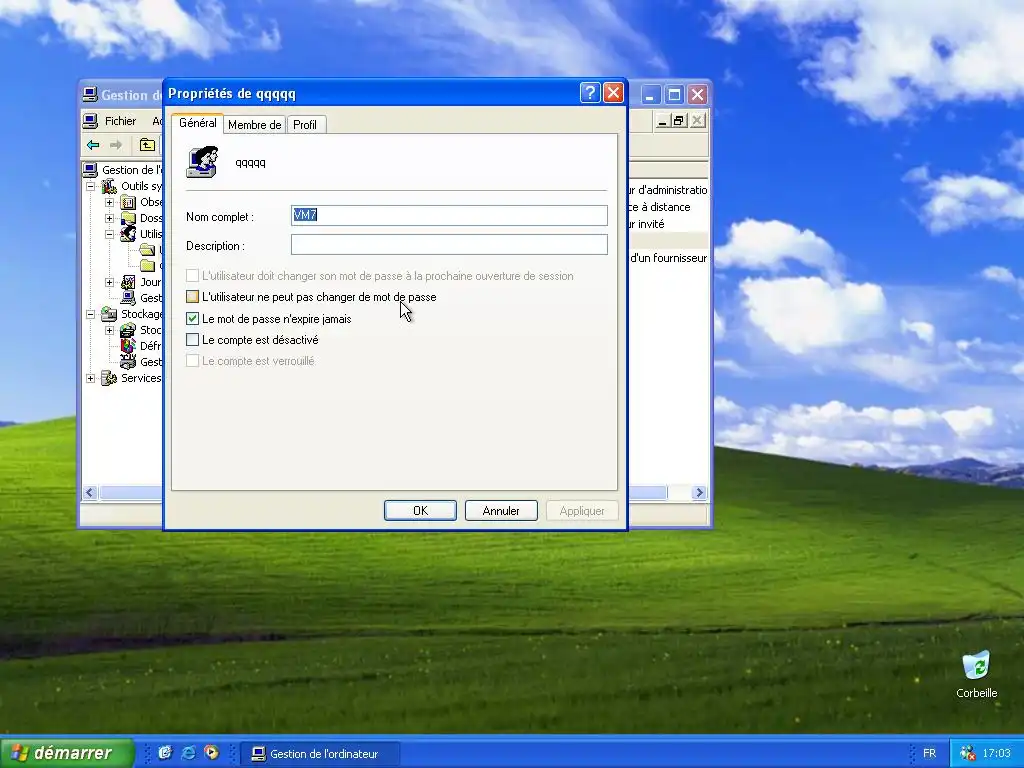
Task: Click the Utilisateurs et groupes locaux icon
Action: (x=129, y=234)
